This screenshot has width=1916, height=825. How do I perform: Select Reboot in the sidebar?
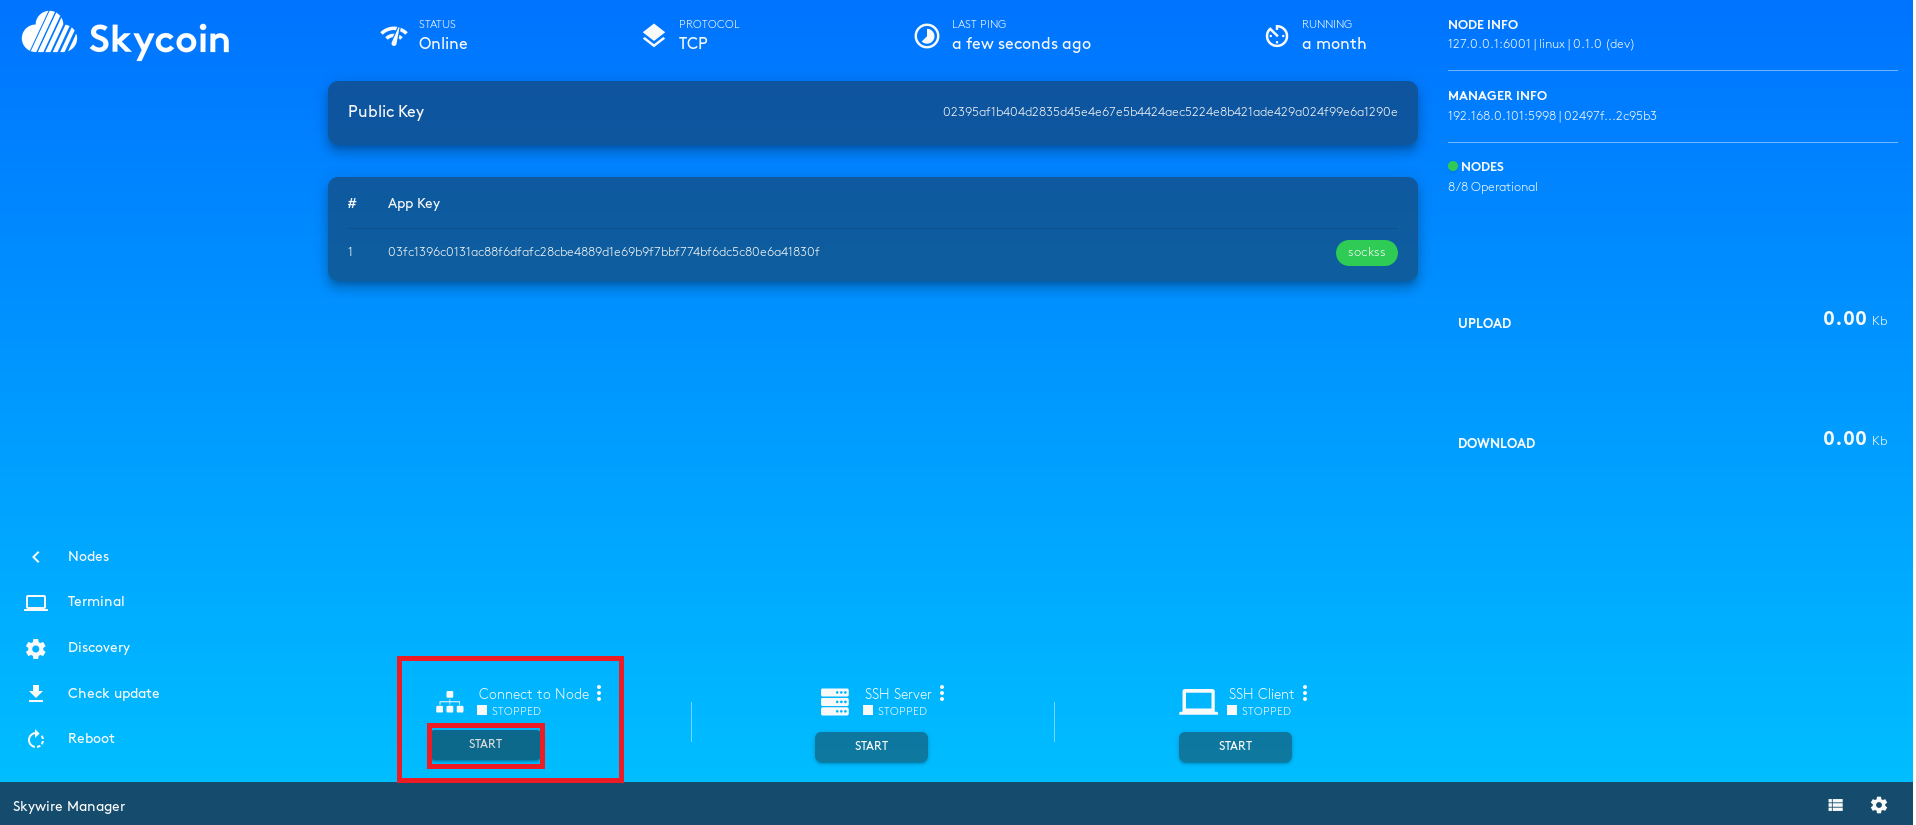click(x=91, y=739)
